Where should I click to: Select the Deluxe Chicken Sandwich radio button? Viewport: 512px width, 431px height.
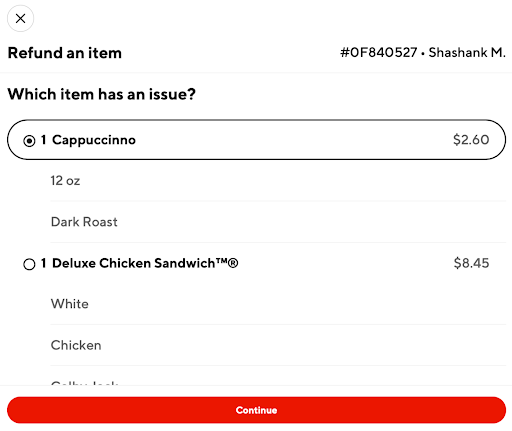coord(29,264)
